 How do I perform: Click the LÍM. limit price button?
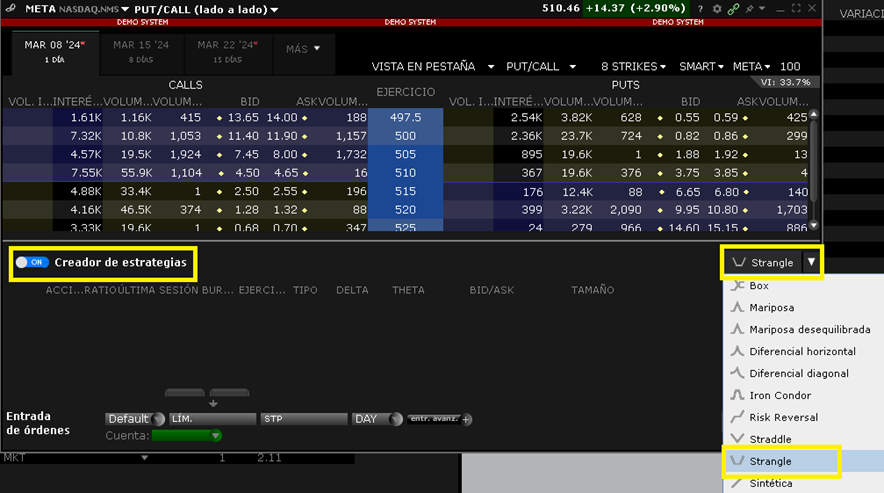(212, 419)
